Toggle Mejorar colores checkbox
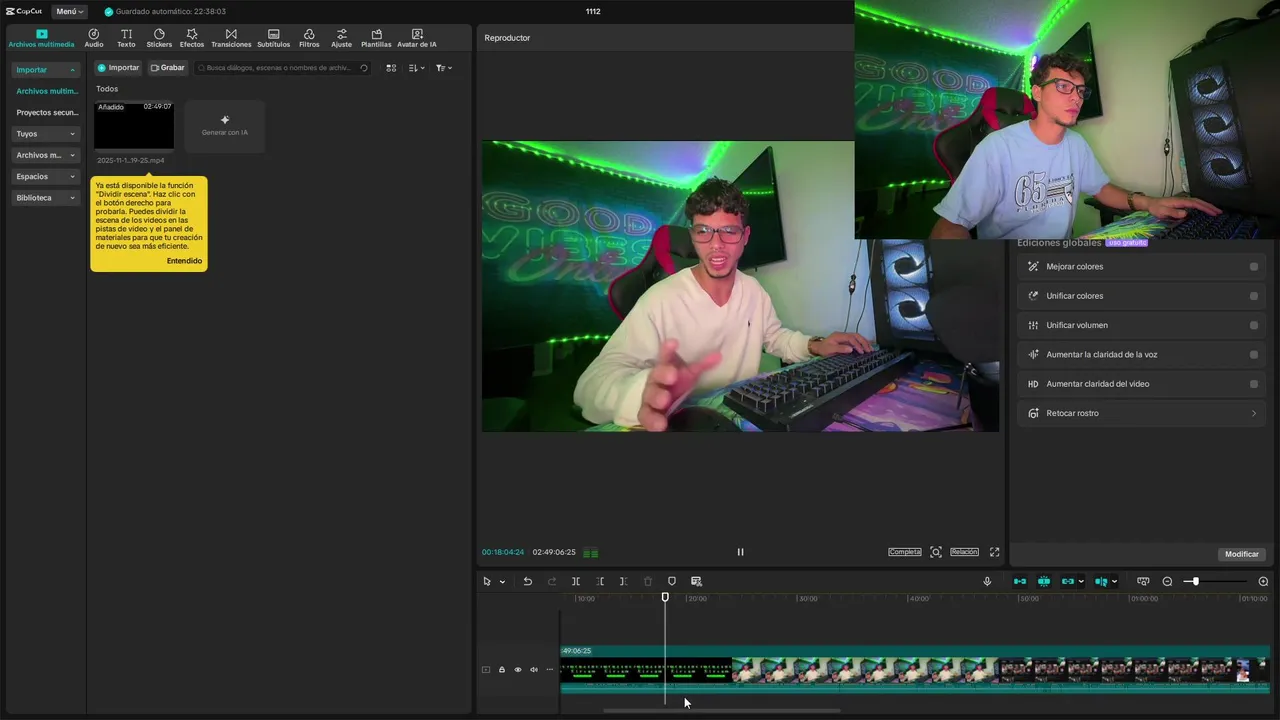Viewport: 1280px width, 720px height. tap(1254, 267)
